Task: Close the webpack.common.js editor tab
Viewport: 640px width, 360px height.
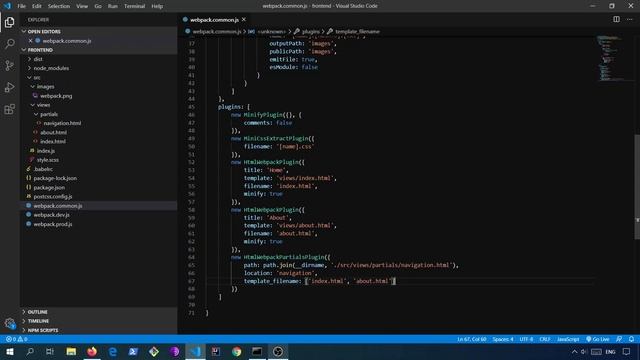Action: click(x=244, y=20)
